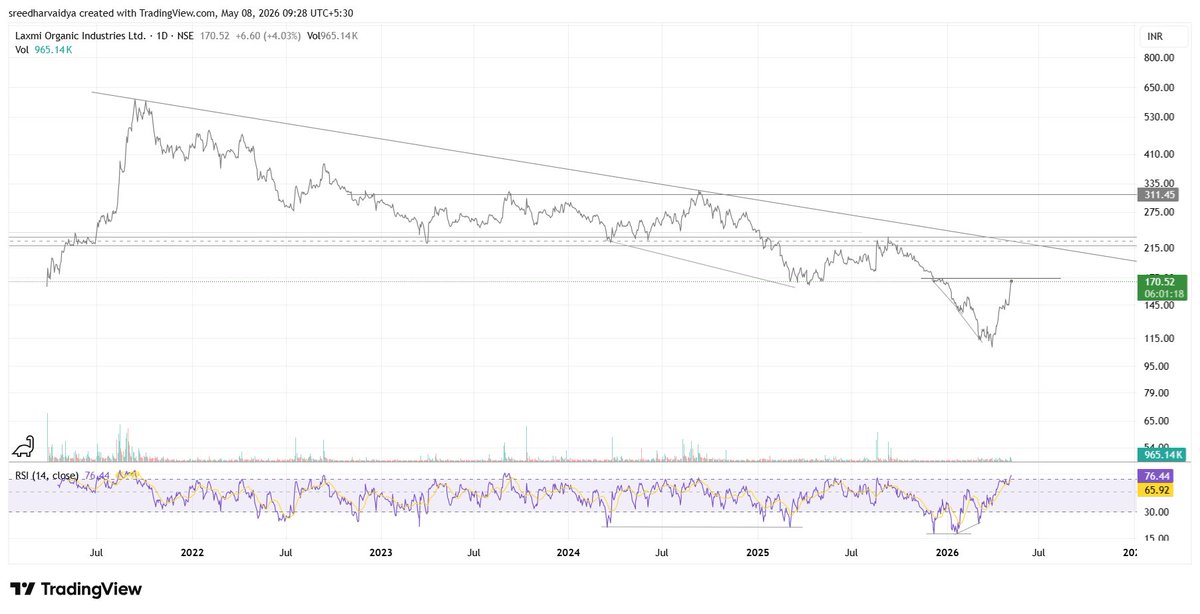Click the 965.14K volume axis label

pyautogui.click(x=1162, y=454)
